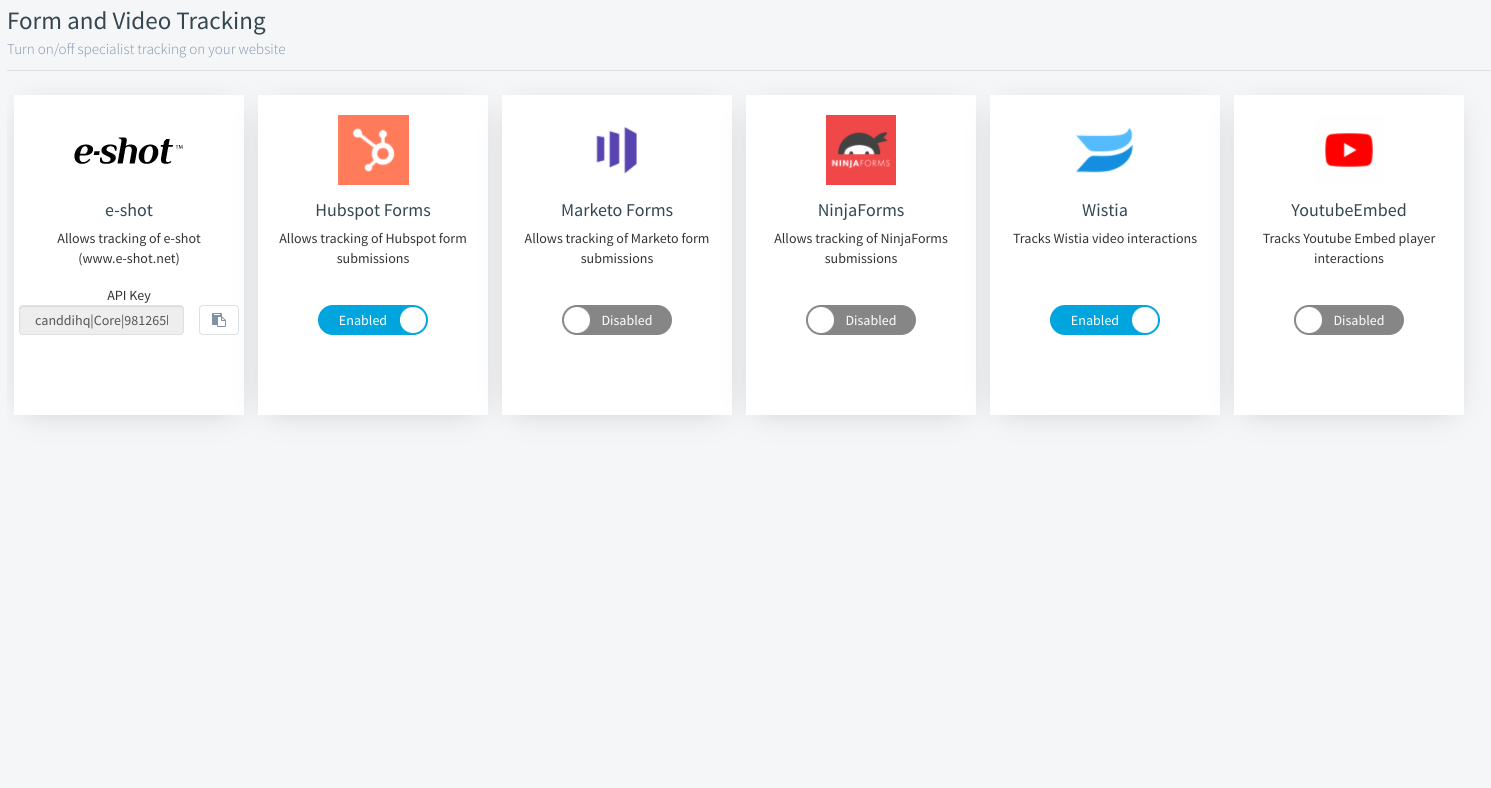Click 'Tracks Wistia video interactions' description

(1105, 238)
